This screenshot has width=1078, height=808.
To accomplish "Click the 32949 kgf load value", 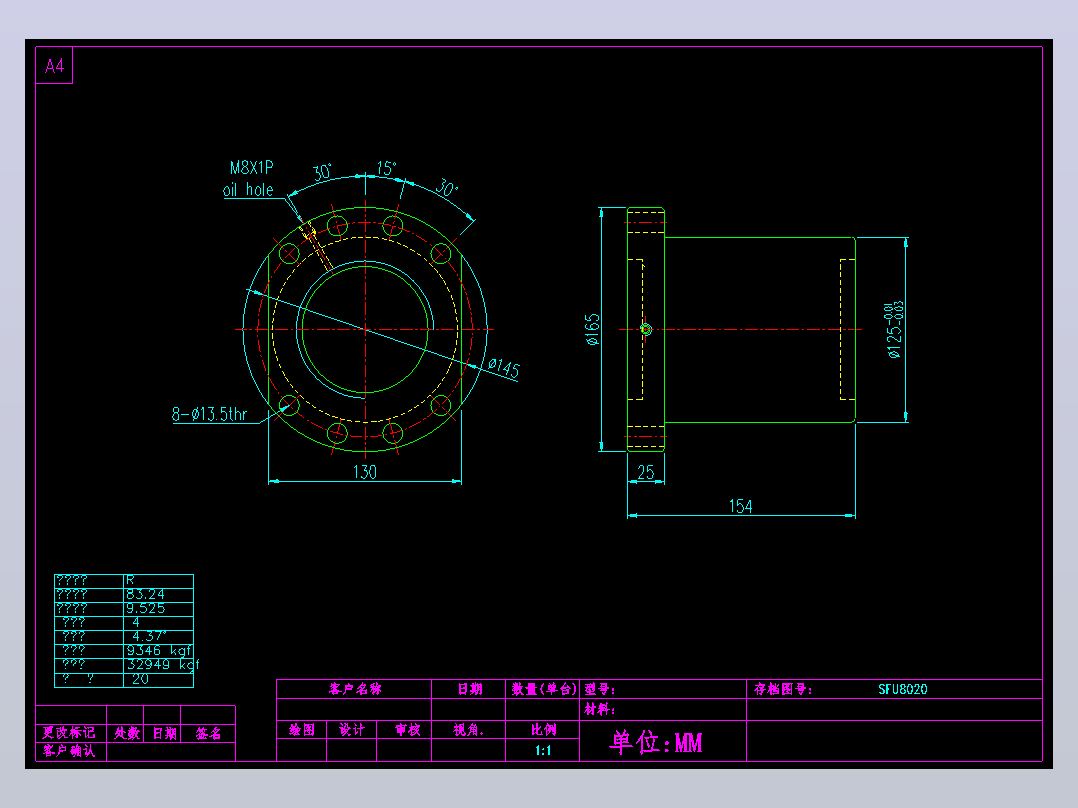I will pyautogui.click(x=162, y=664).
